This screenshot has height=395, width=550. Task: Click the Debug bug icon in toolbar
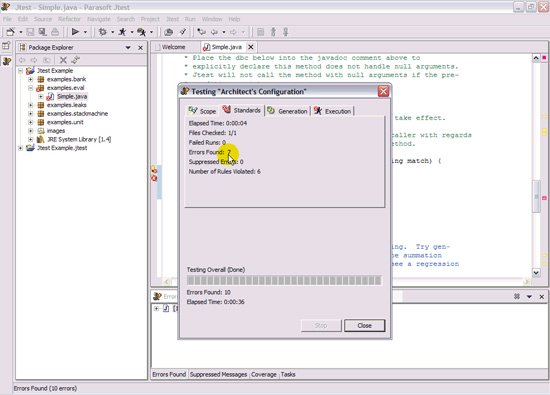pyautogui.click(x=103, y=32)
